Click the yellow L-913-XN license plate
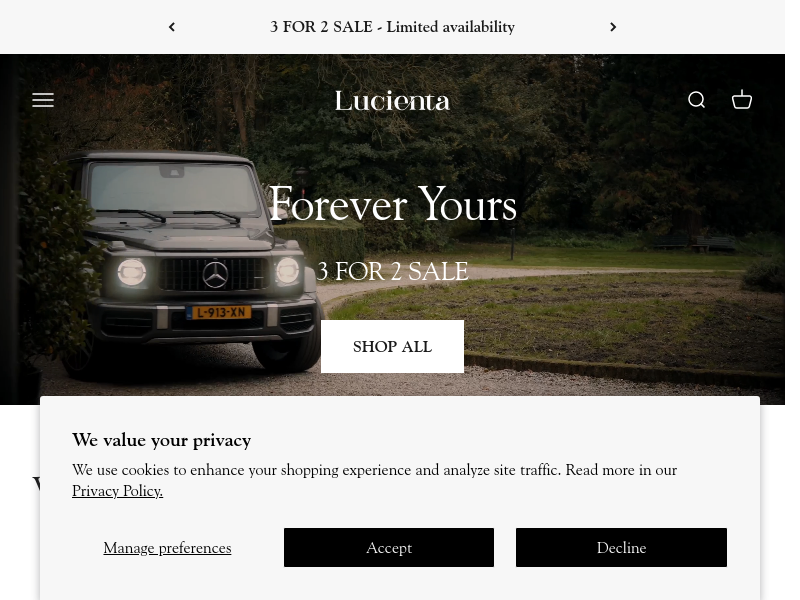Image resolution: width=800 pixels, height=600 pixels. coord(218,312)
